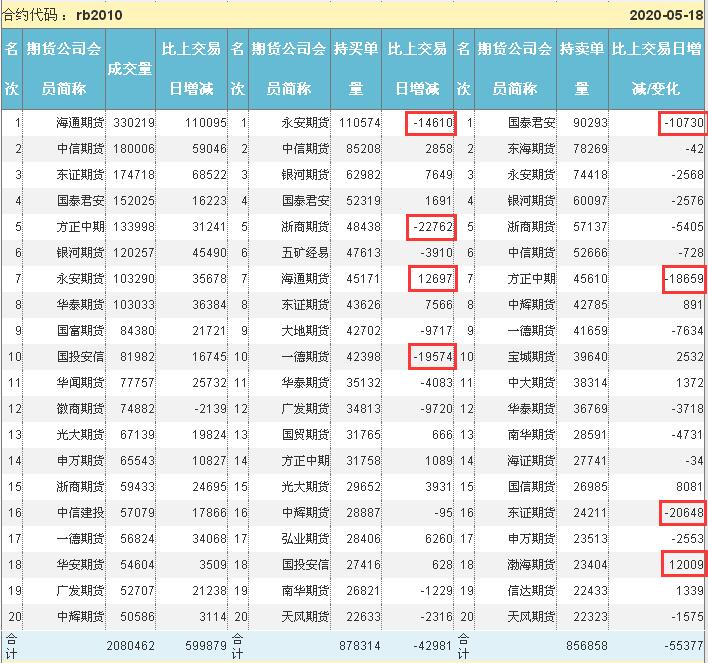Image resolution: width=708 pixels, height=663 pixels.
Task: Select the cell reading 174718
Action: [134, 175]
